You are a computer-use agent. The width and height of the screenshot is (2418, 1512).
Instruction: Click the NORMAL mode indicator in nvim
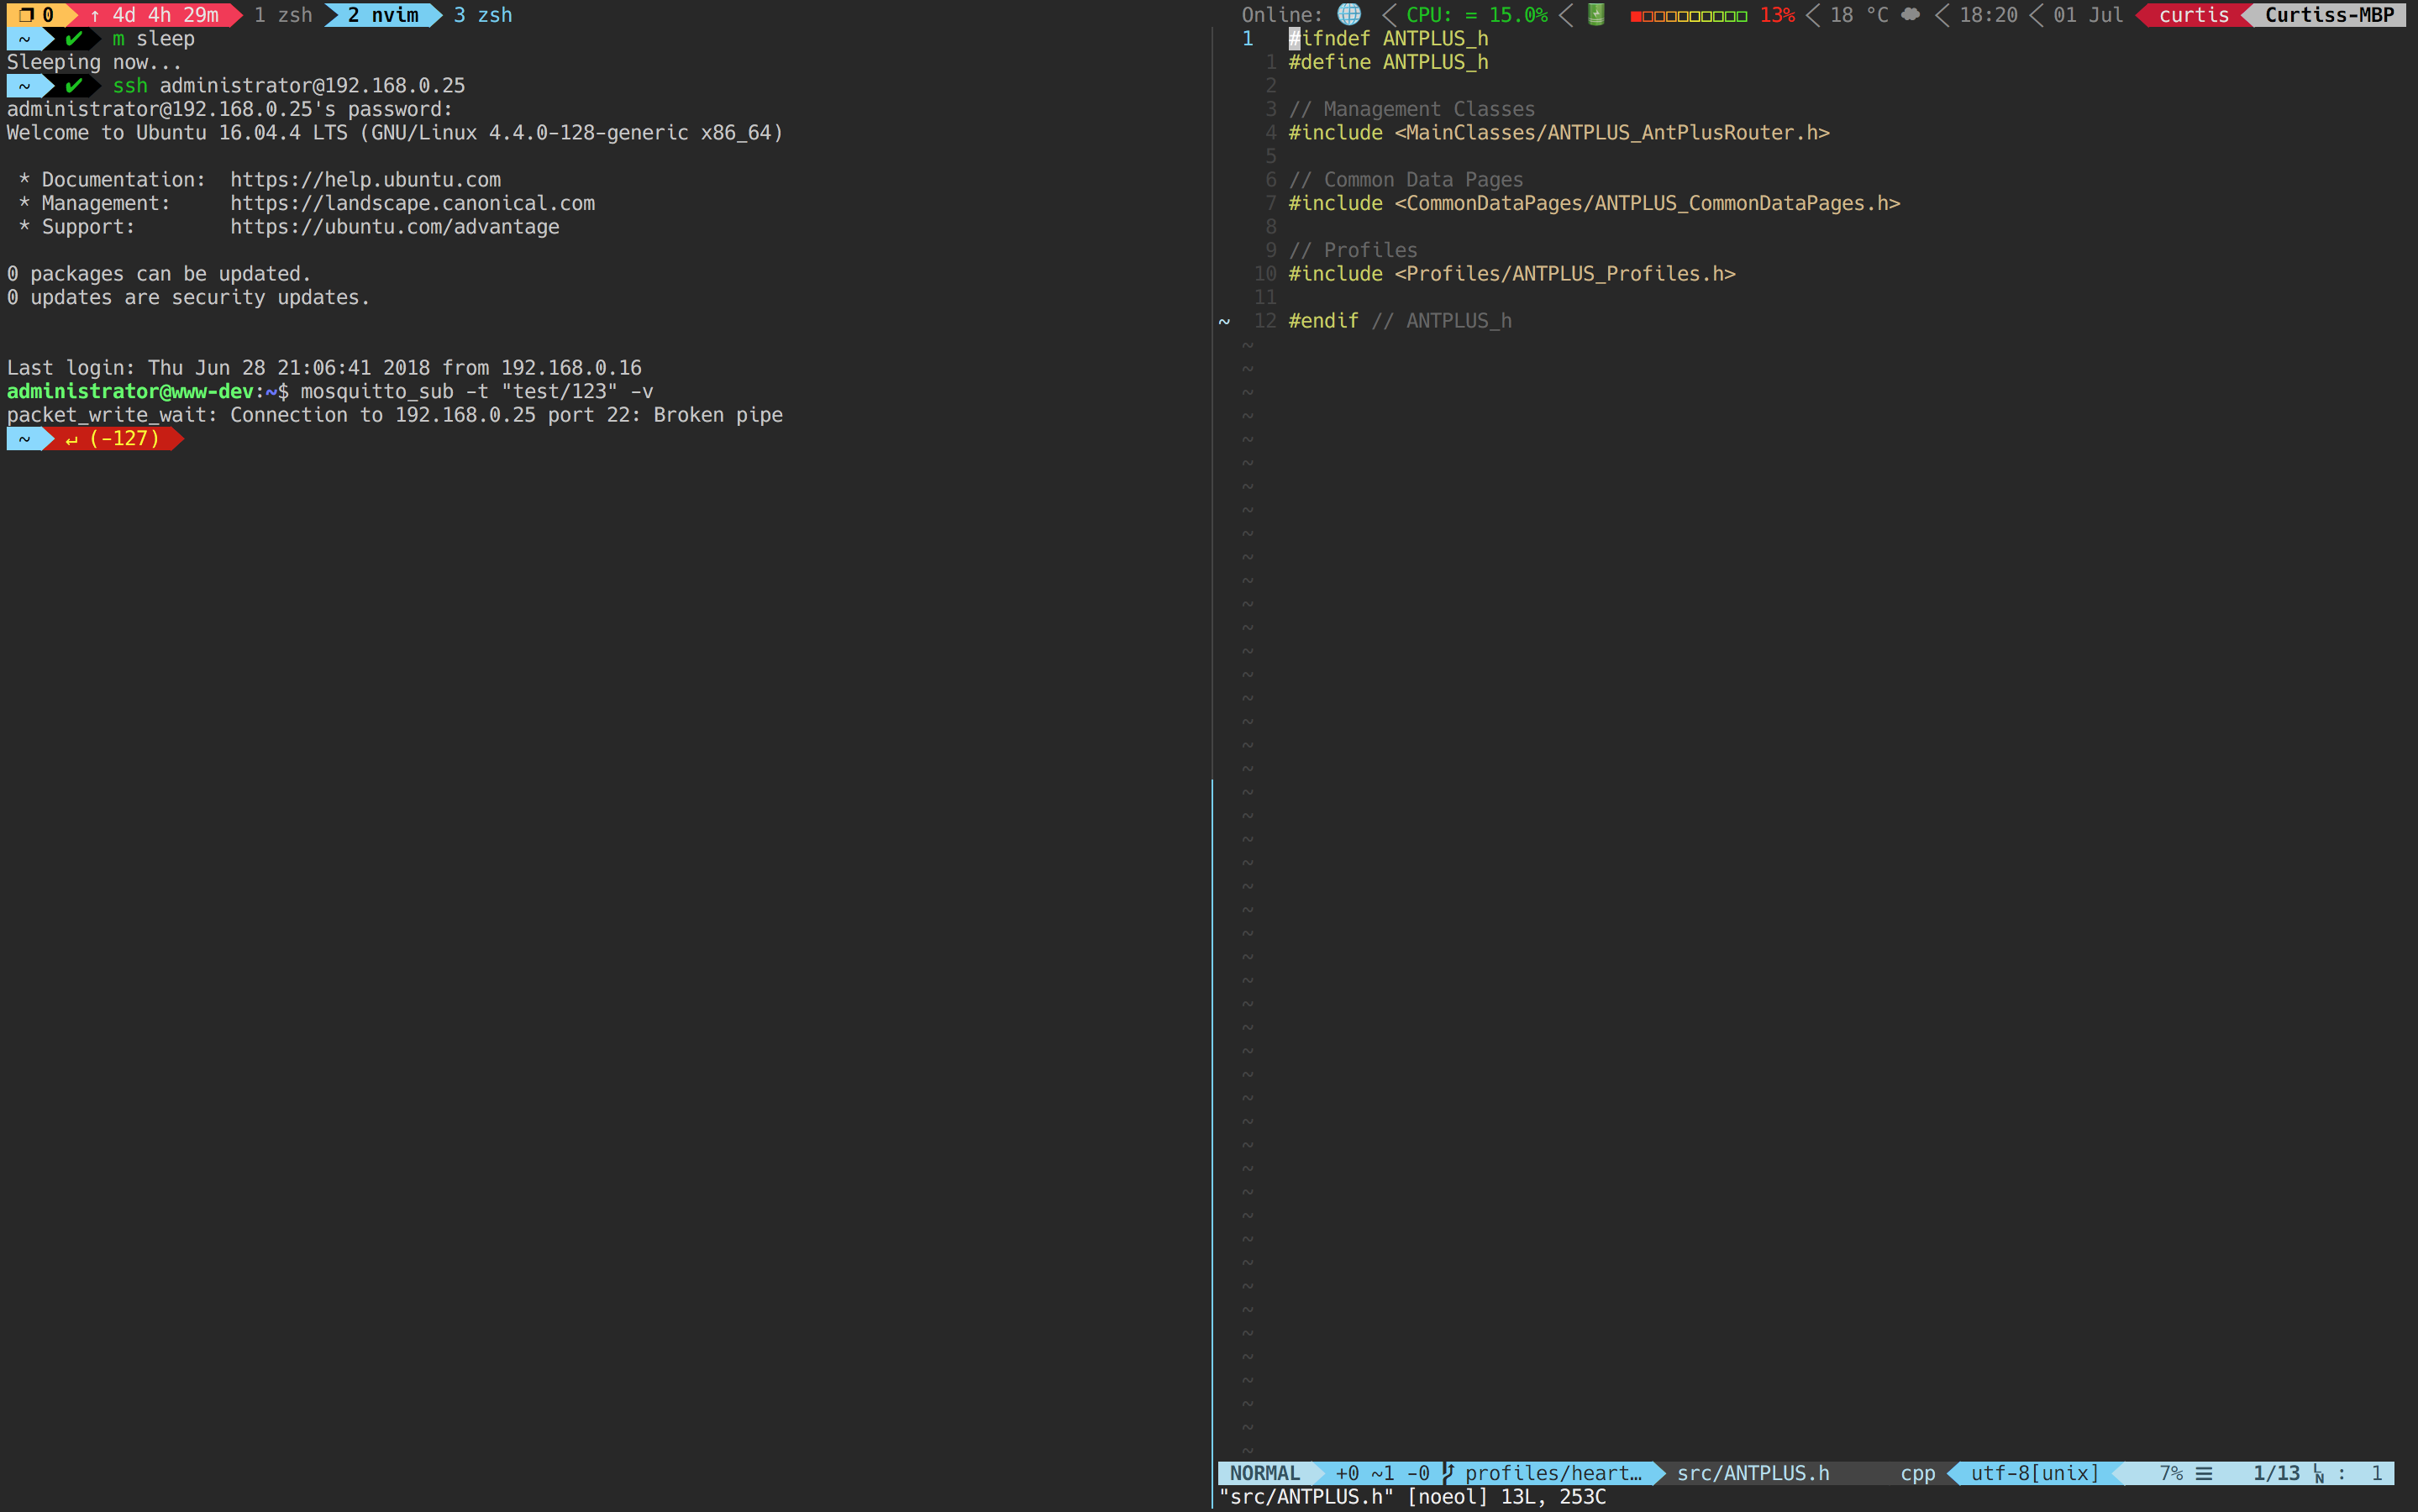[x=1264, y=1473]
